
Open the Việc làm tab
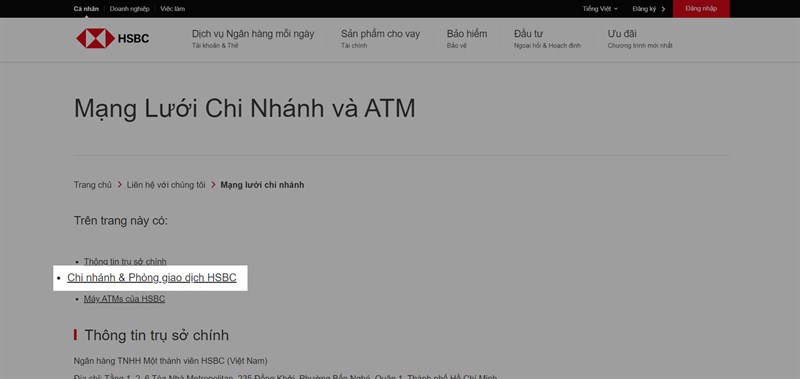point(172,9)
